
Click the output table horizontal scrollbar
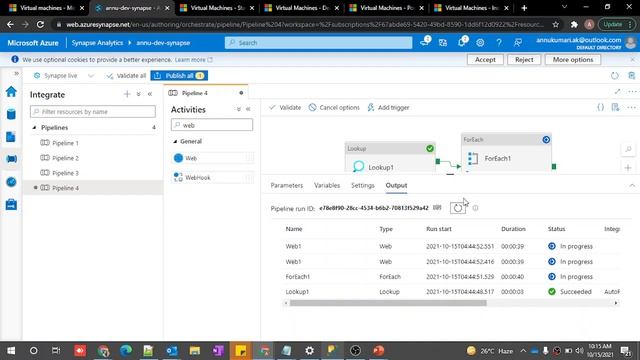[388, 303]
